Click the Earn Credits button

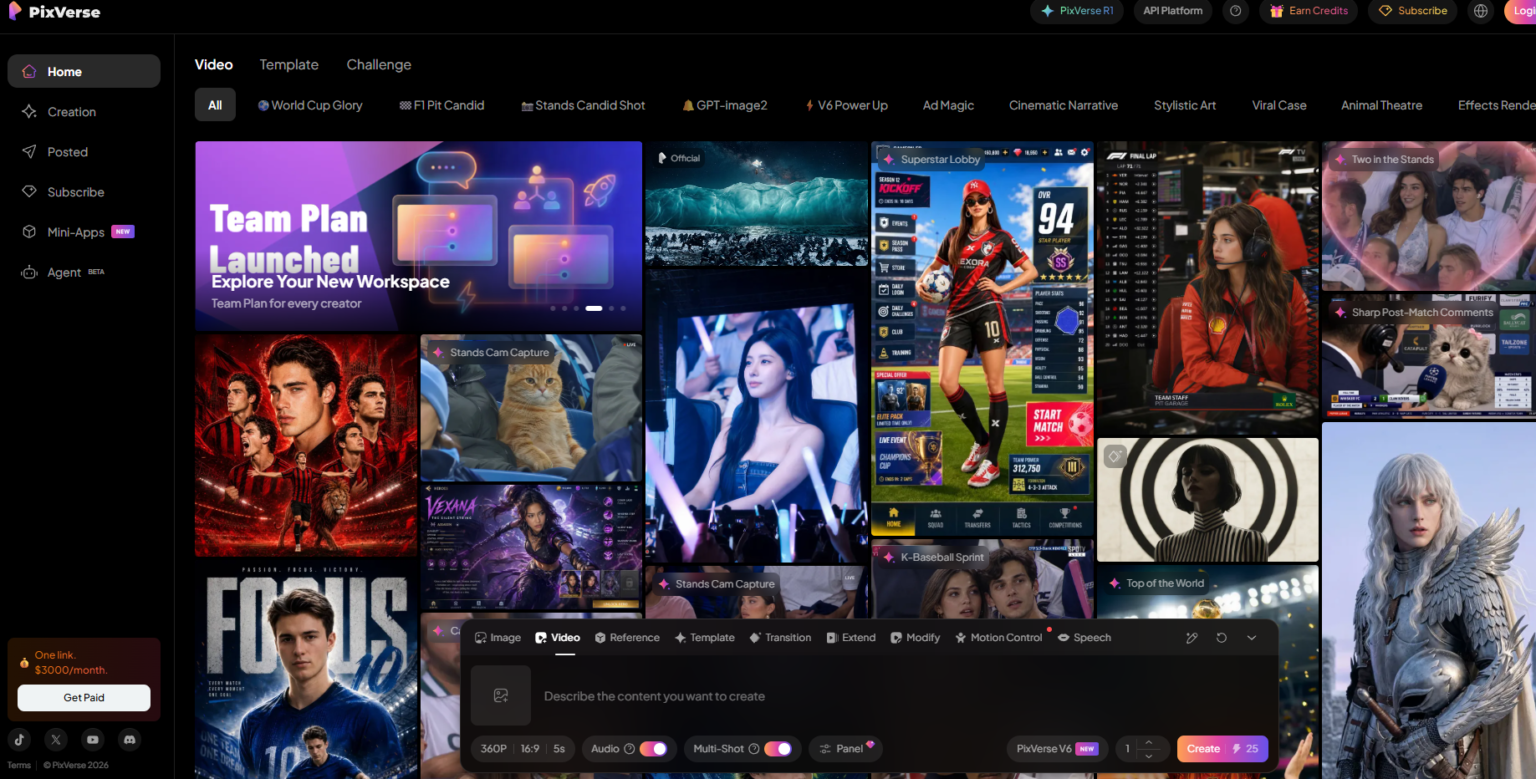[x=1309, y=11]
